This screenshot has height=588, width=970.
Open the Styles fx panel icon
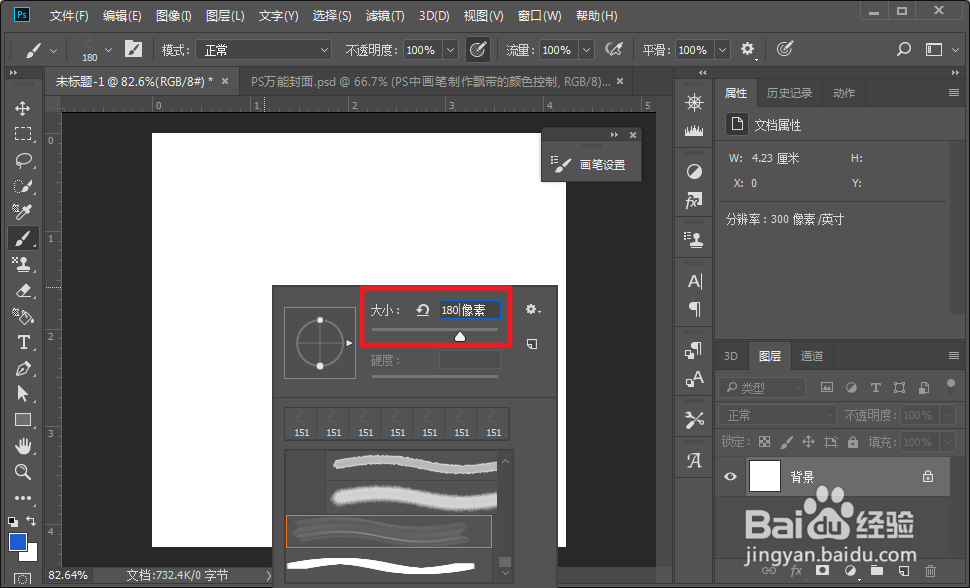pos(694,200)
